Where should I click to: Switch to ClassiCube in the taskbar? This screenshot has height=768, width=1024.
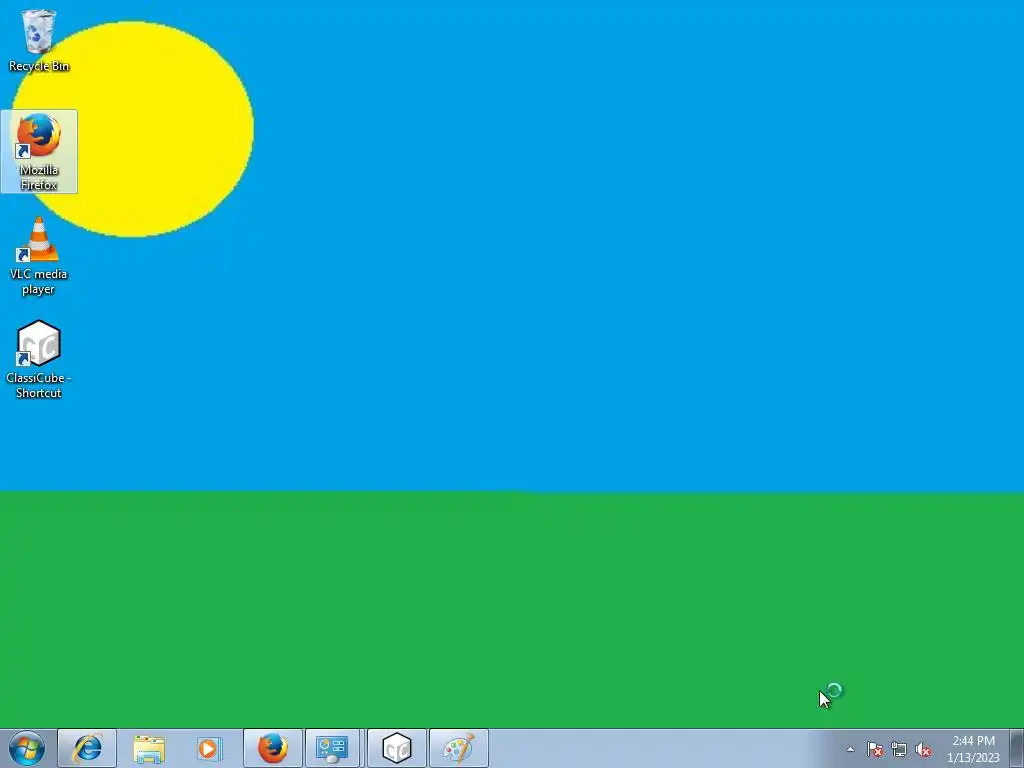(x=396, y=748)
